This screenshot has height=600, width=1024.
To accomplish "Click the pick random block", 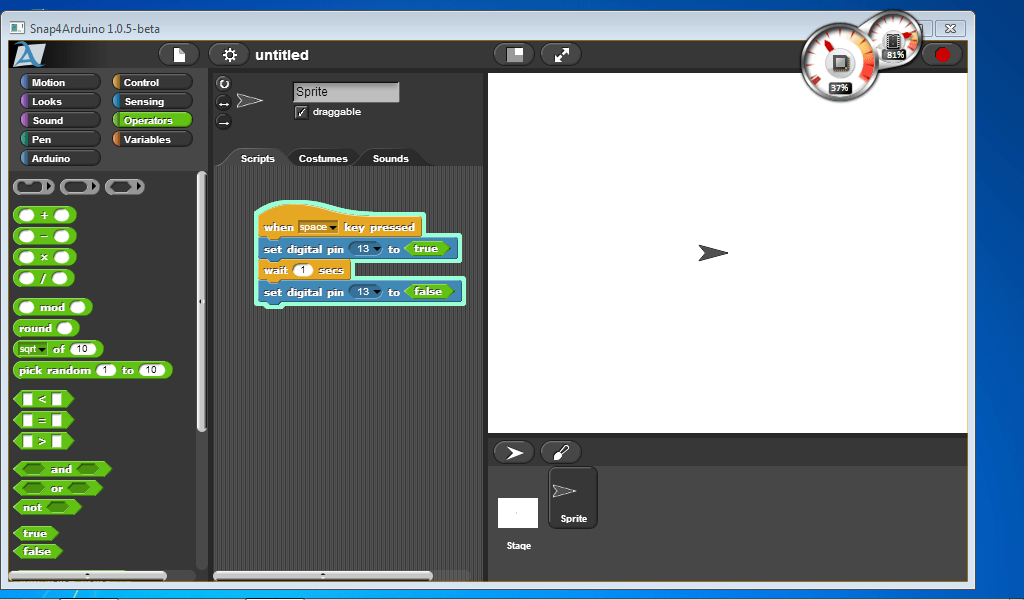I will point(92,370).
